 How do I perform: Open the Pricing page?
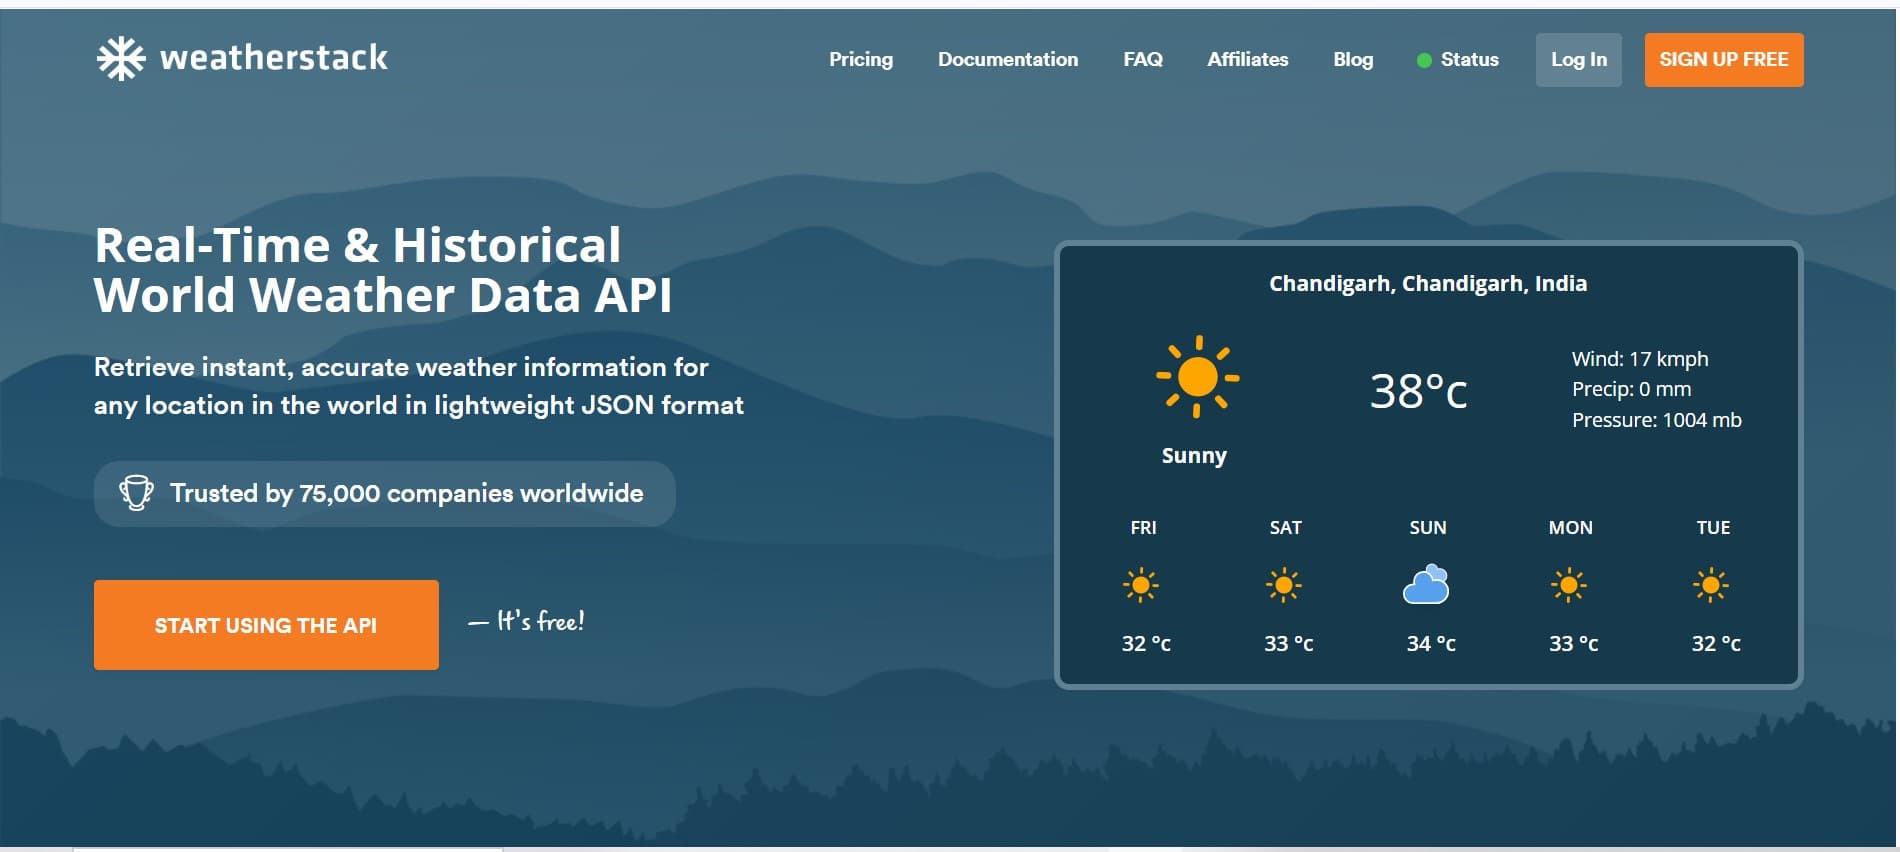[x=861, y=60]
